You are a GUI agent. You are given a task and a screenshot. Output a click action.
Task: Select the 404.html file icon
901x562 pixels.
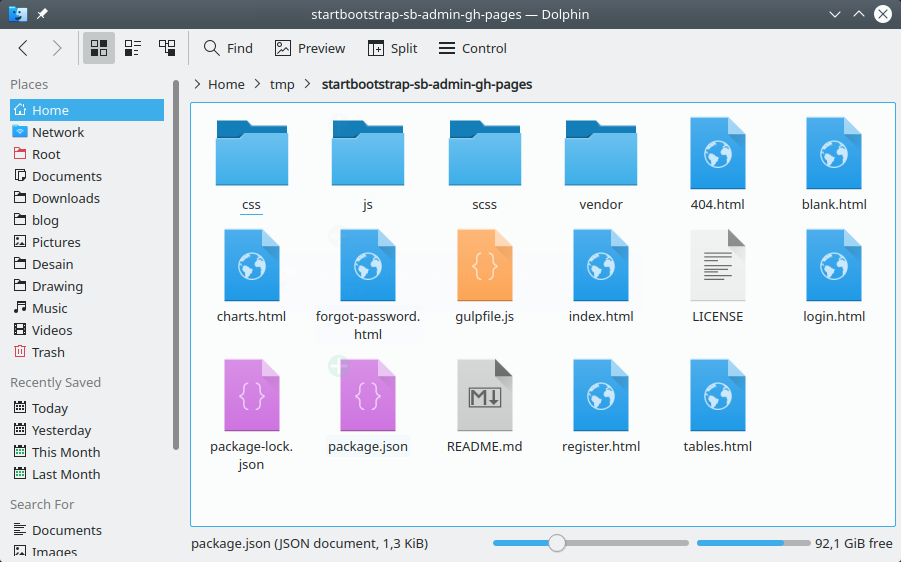[718, 153]
